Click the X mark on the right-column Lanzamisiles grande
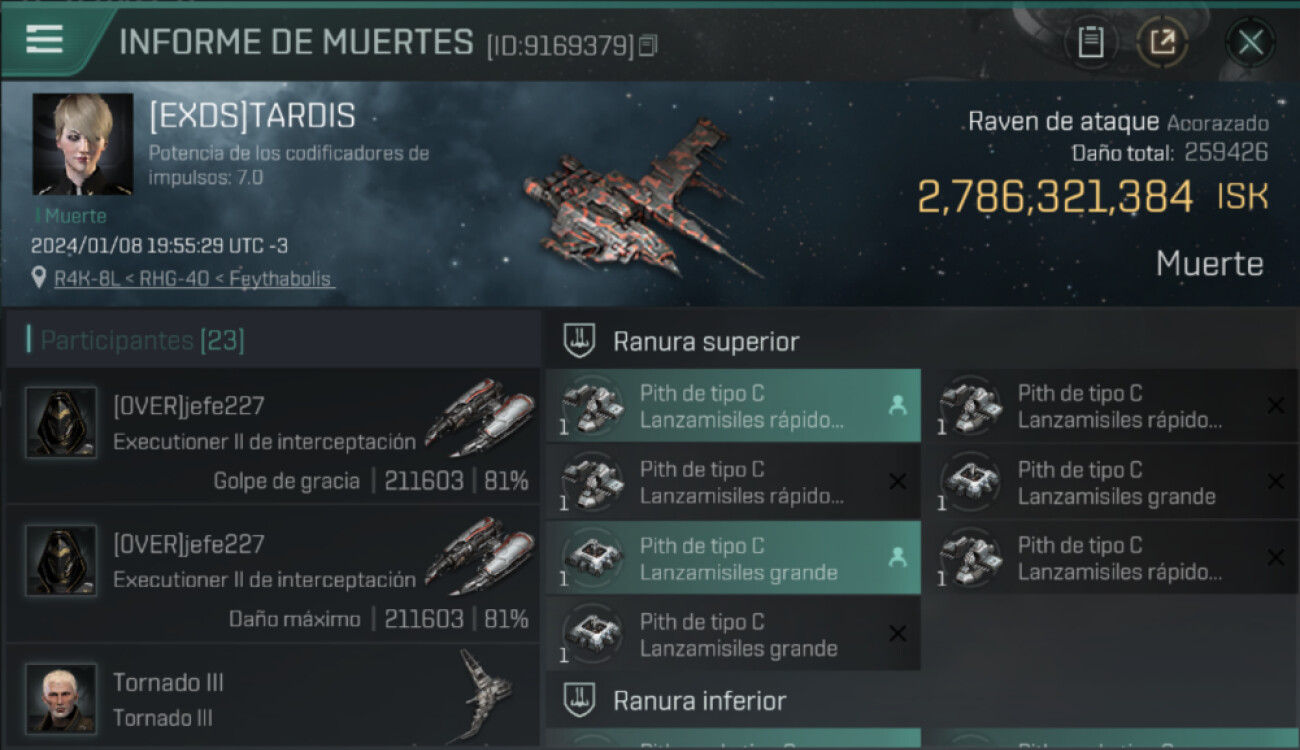1300x750 pixels. tap(1275, 482)
